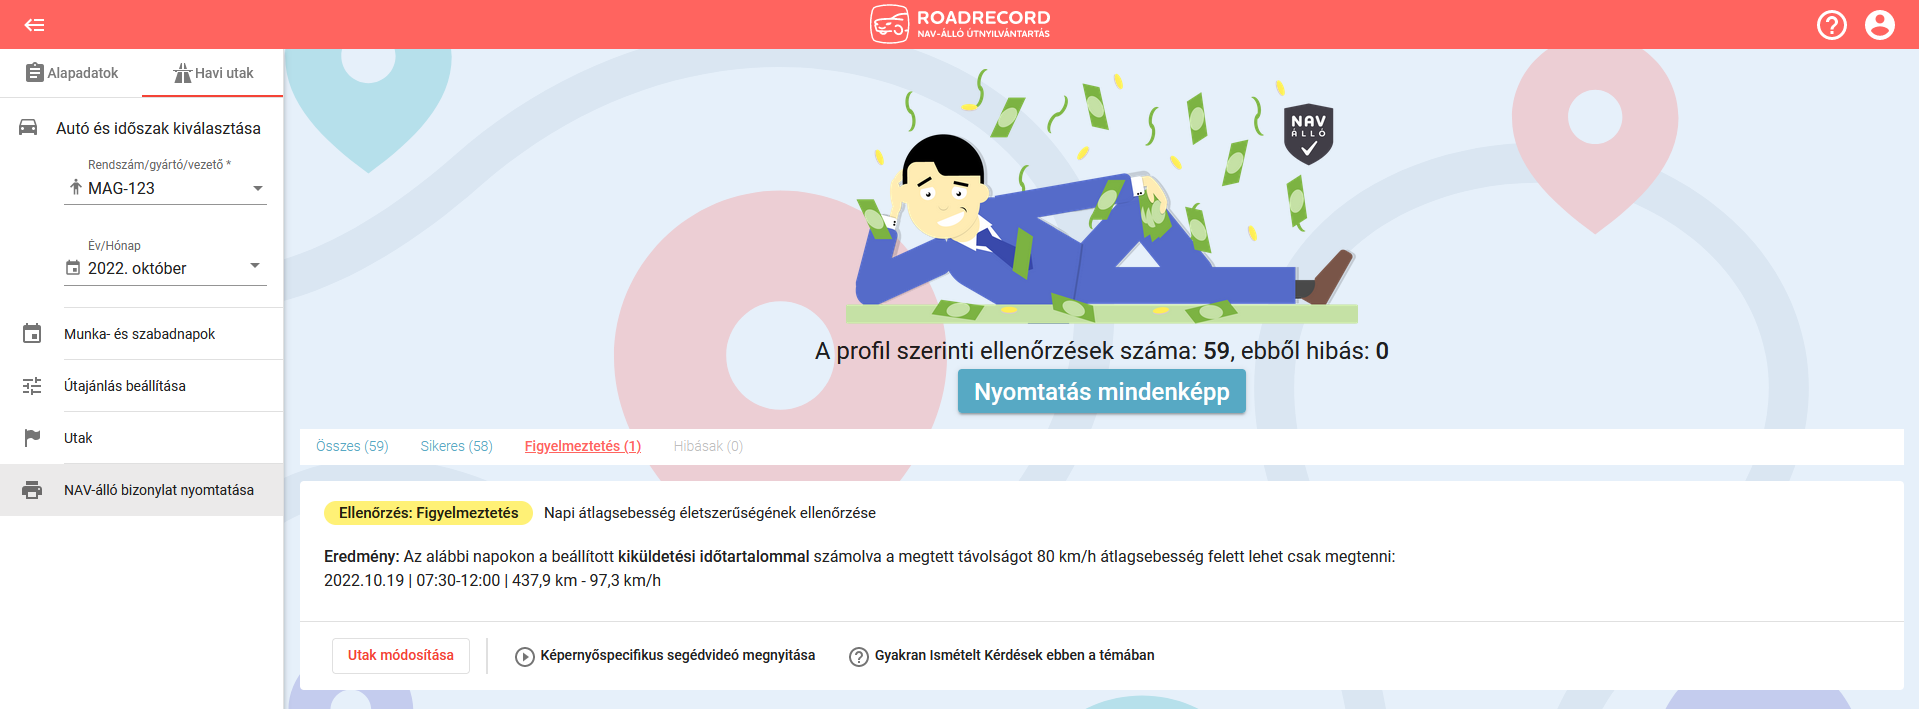Click the flag icon next to Utak
This screenshot has height=709, width=1919.
click(32, 438)
